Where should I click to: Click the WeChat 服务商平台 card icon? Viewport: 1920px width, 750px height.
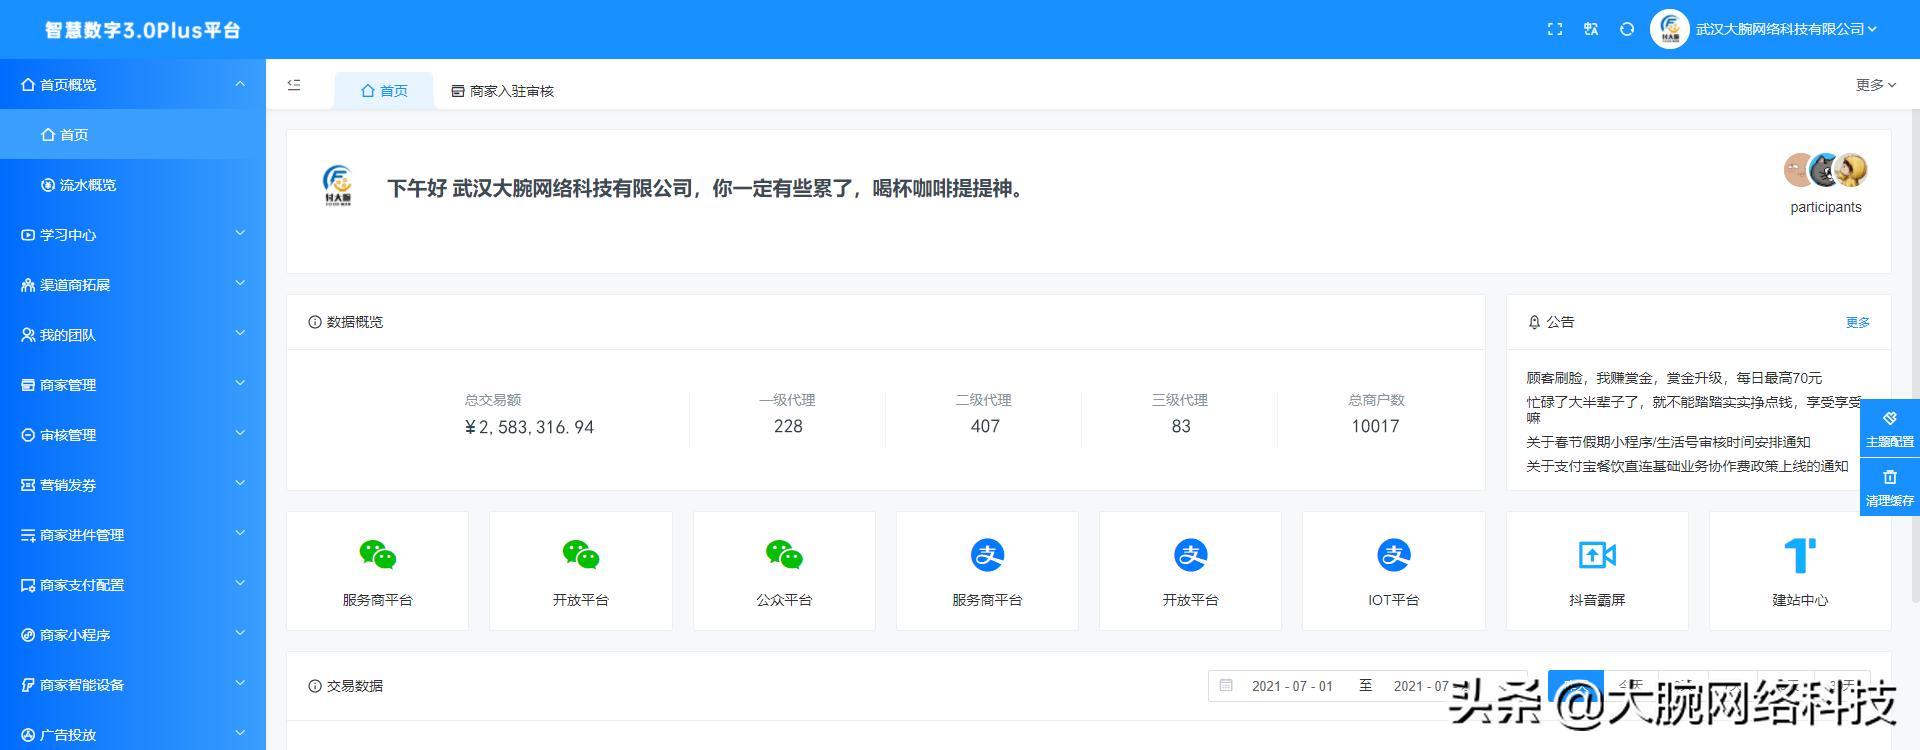pyautogui.click(x=377, y=554)
